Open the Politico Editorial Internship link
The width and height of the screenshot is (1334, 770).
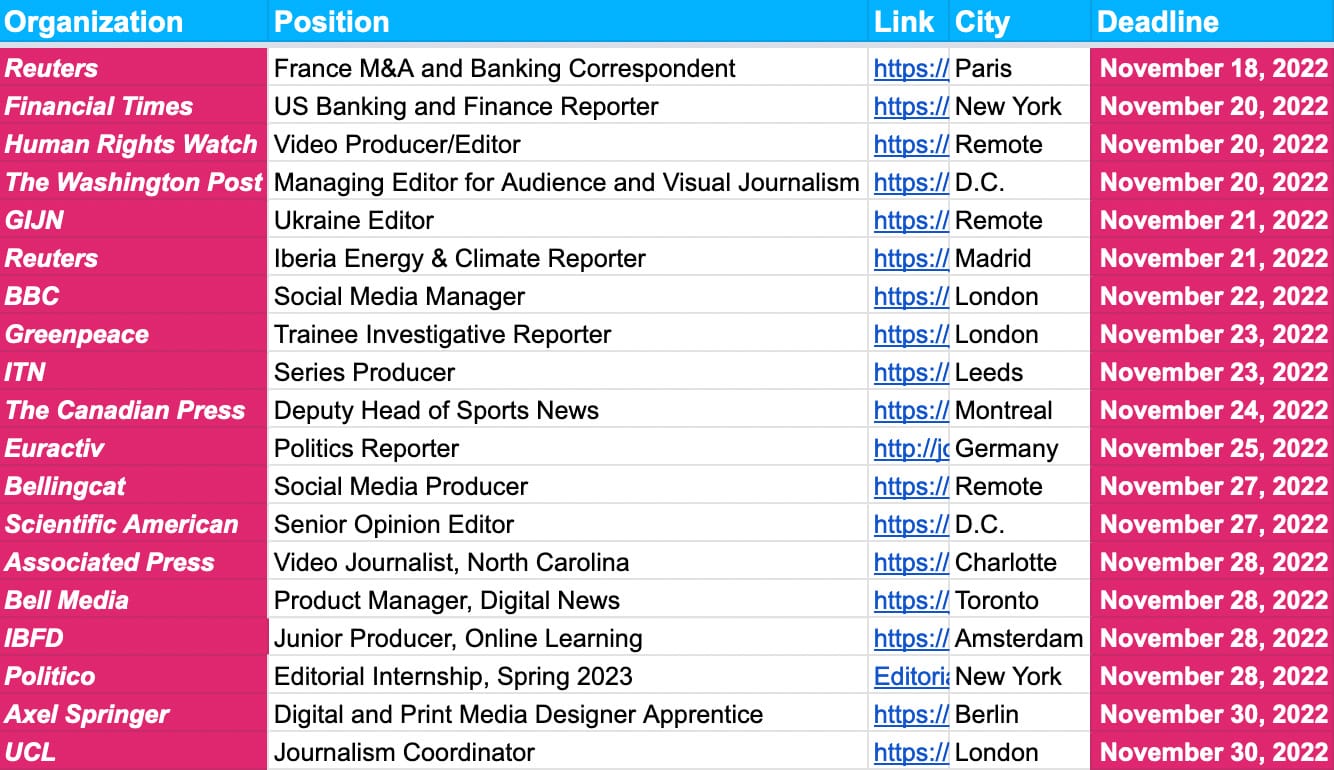(x=911, y=676)
